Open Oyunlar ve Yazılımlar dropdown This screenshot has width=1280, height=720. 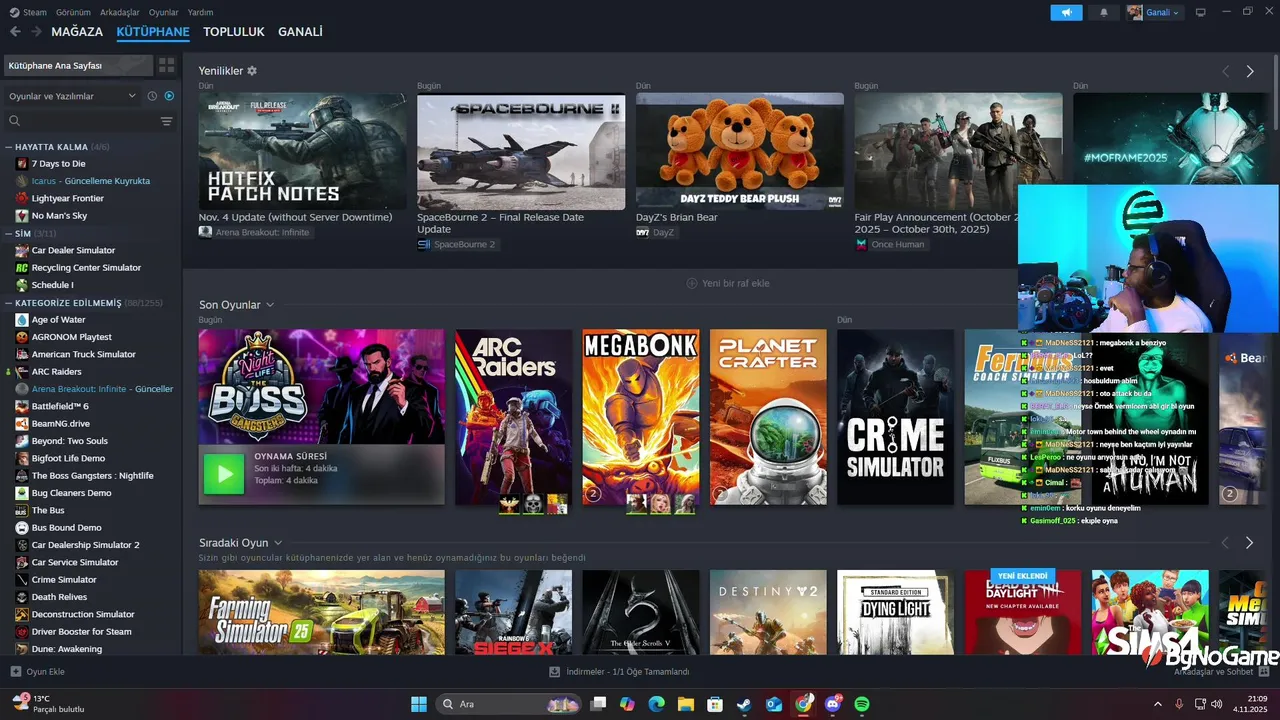tap(72, 96)
